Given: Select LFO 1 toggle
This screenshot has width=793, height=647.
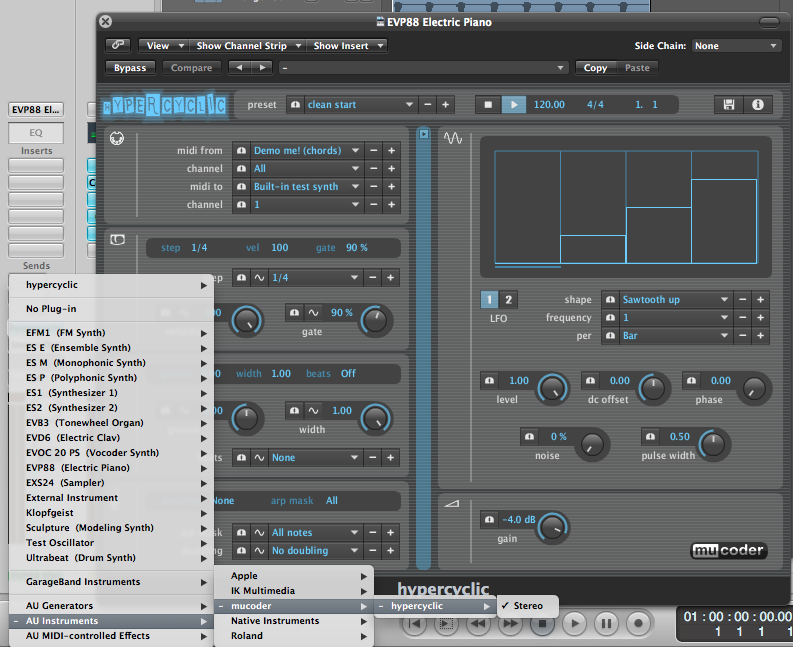Looking at the screenshot, I should point(490,300).
